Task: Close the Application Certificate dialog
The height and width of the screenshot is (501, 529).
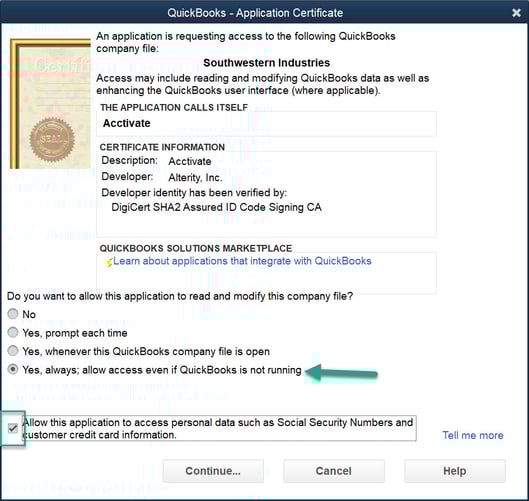Action: pos(516,13)
